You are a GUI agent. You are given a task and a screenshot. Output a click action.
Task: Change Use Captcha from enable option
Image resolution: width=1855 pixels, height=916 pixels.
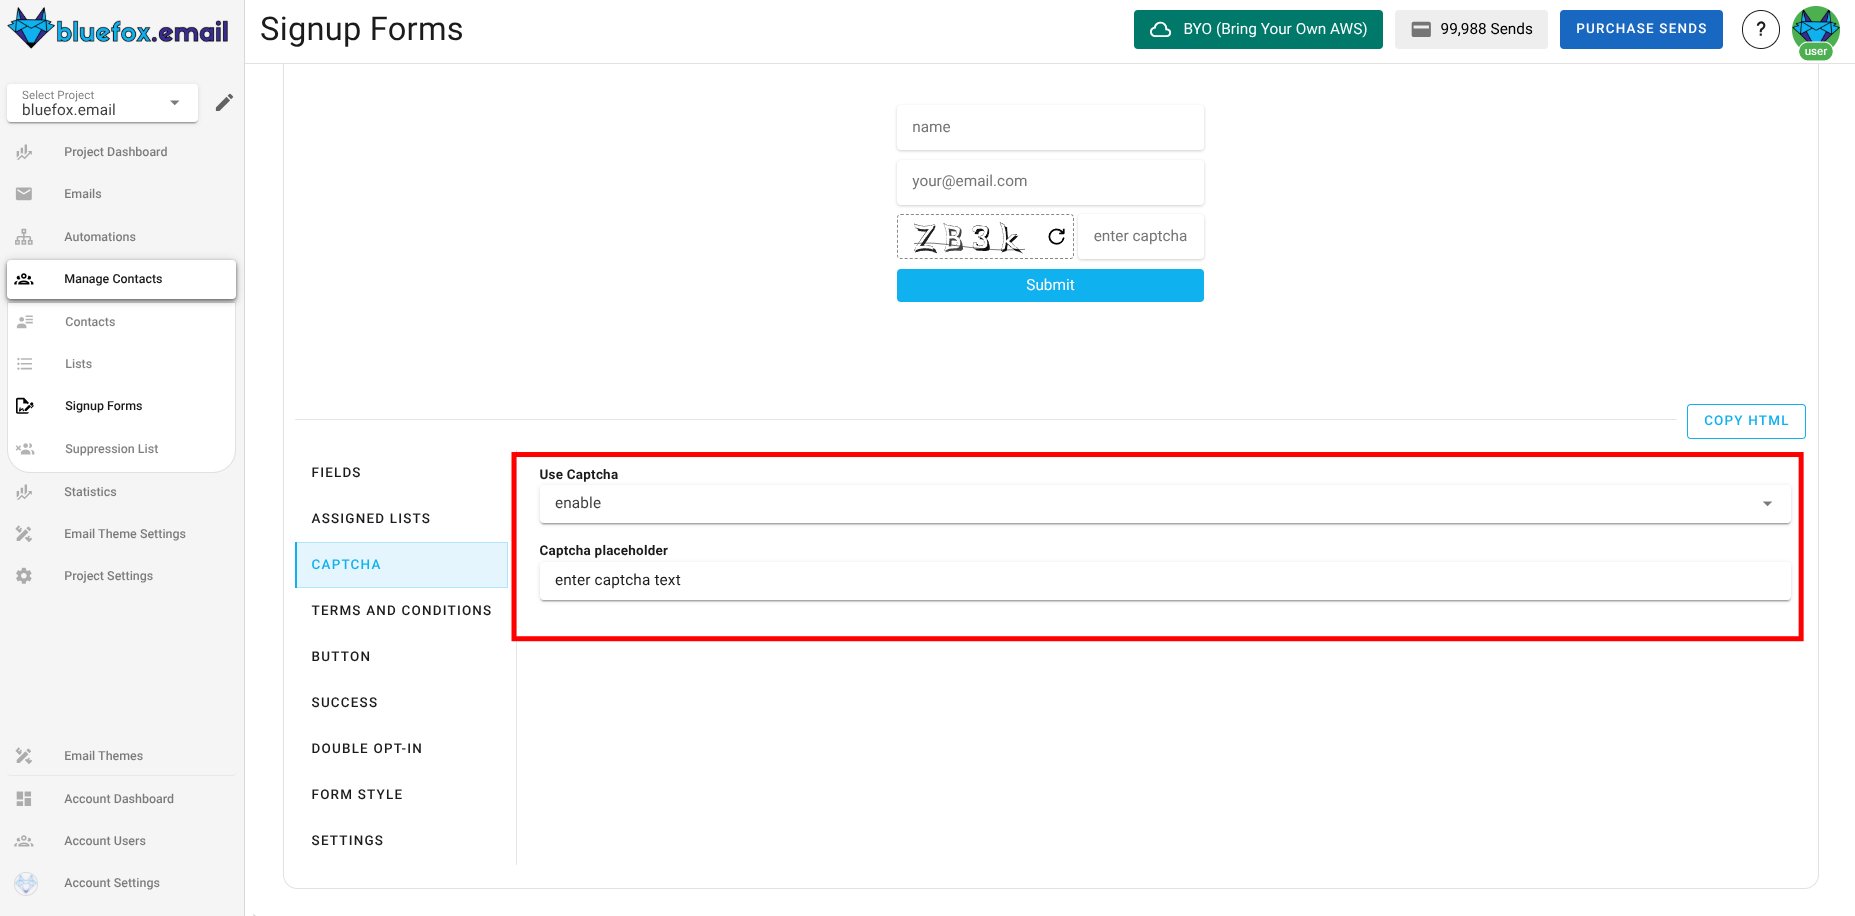[1767, 503]
